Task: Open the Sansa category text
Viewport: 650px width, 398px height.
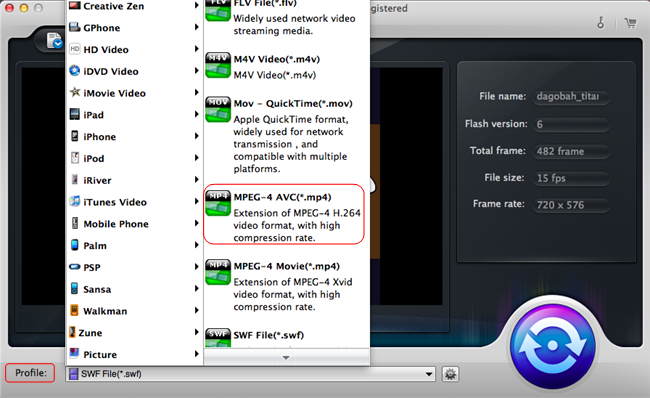Action: (97, 289)
